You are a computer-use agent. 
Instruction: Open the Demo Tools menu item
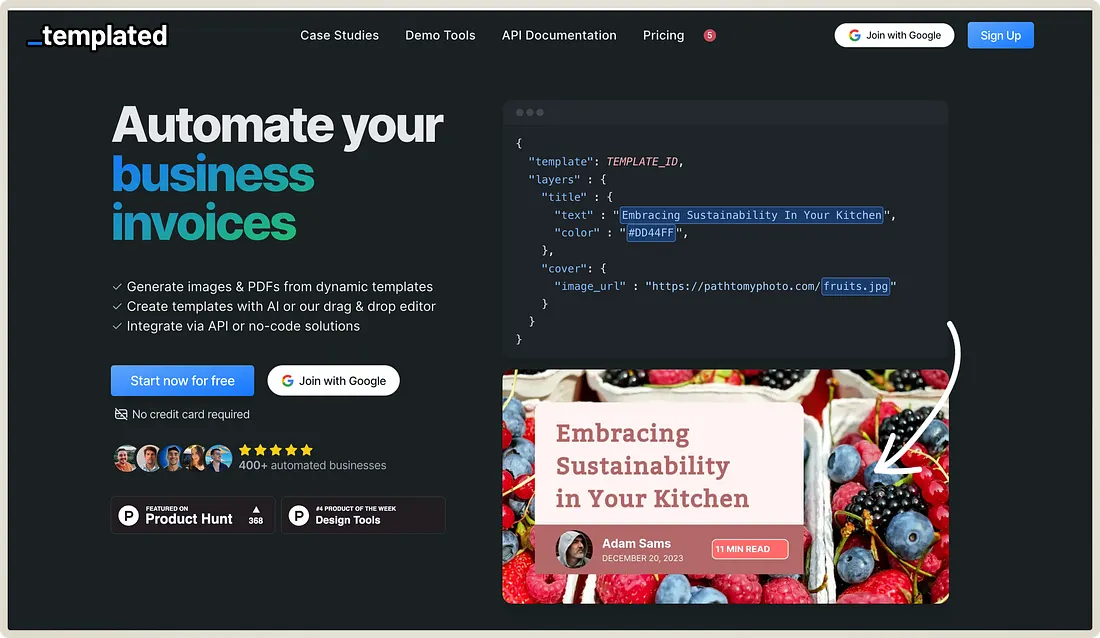pos(440,35)
